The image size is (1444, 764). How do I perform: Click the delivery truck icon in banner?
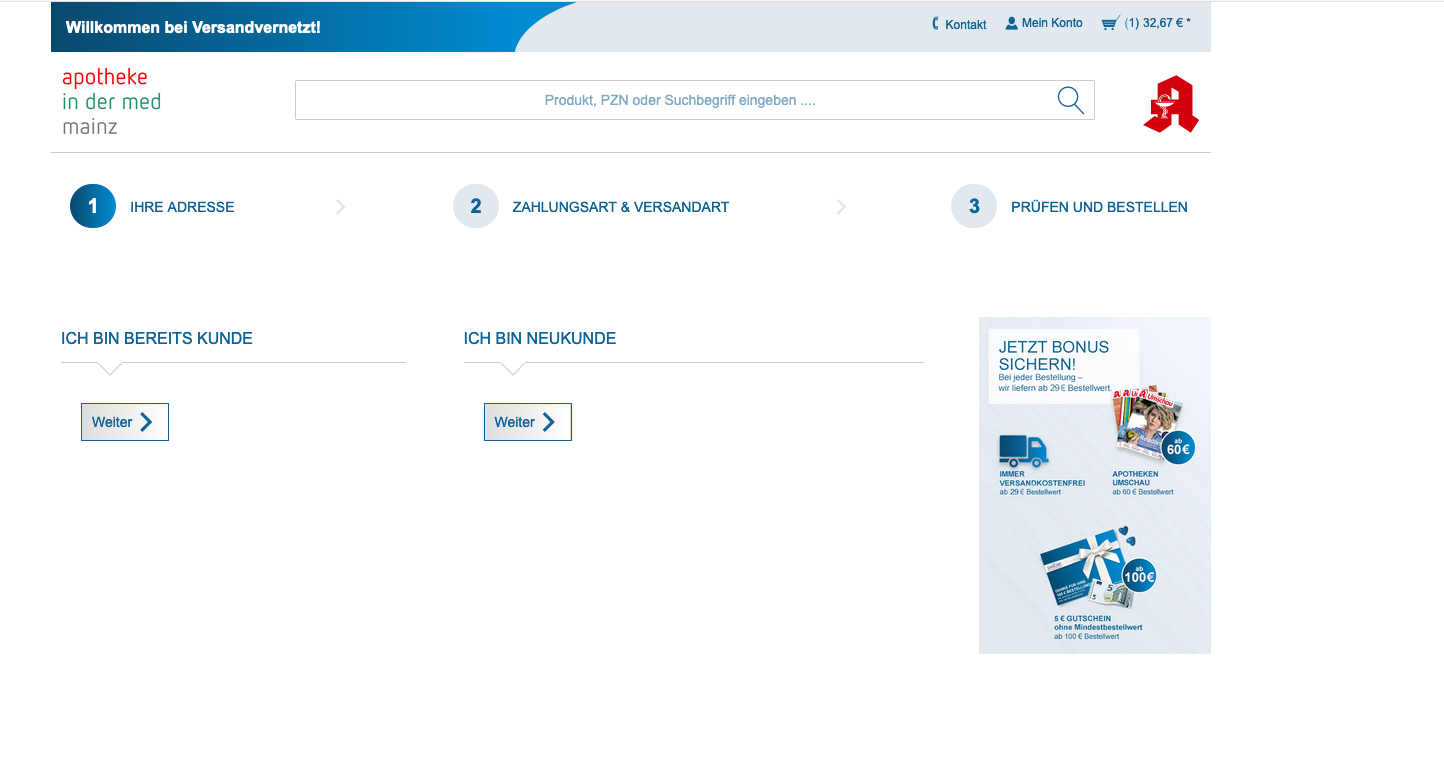1022,451
